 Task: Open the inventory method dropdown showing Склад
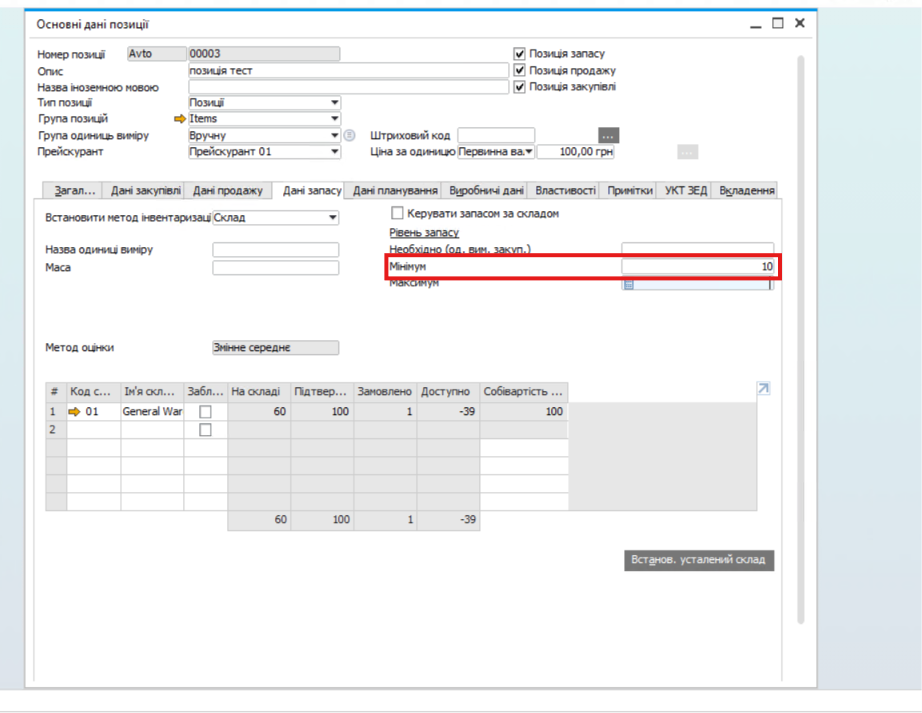tap(333, 217)
